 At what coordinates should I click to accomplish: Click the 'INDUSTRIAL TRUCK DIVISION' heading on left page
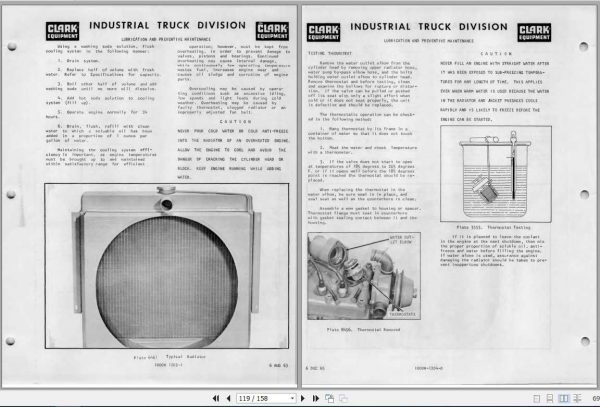pos(168,26)
